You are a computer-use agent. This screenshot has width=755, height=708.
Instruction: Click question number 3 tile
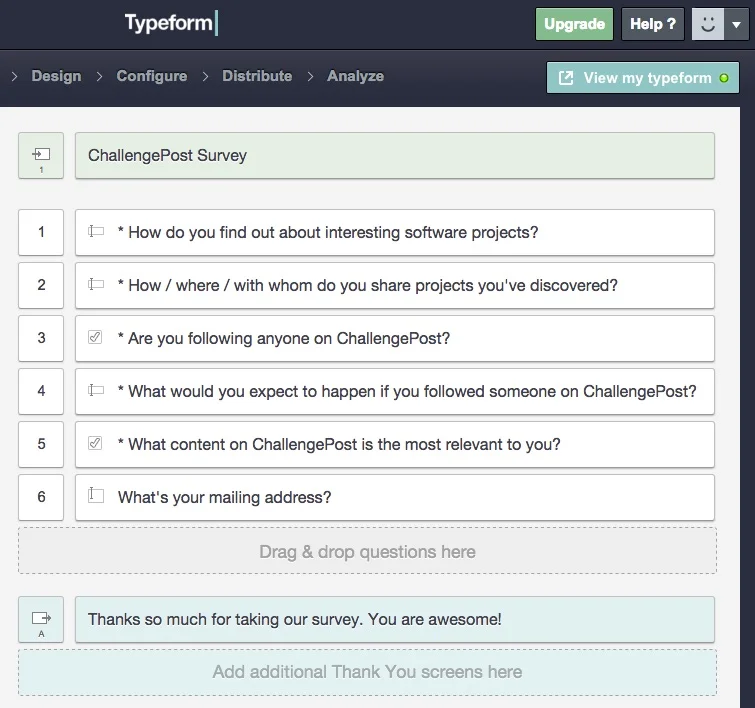(41, 338)
